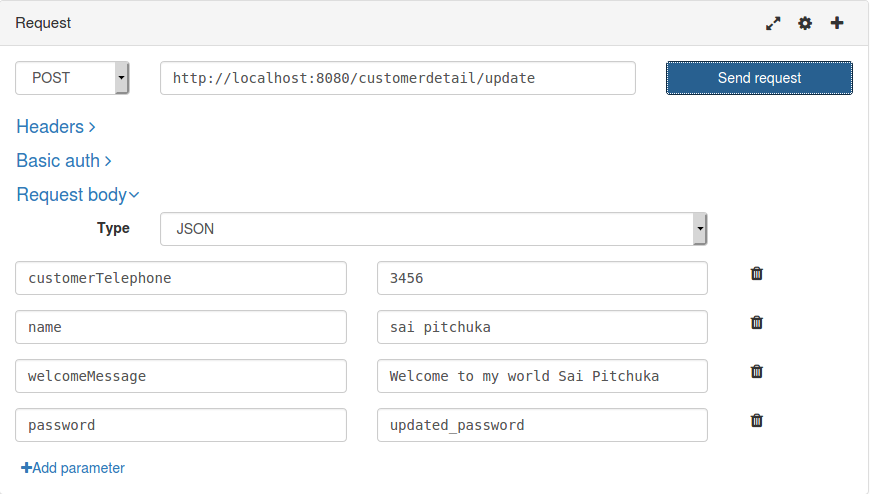Screen dimensions: 871x494
Task: Focus the request URL input field
Action: 398,78
